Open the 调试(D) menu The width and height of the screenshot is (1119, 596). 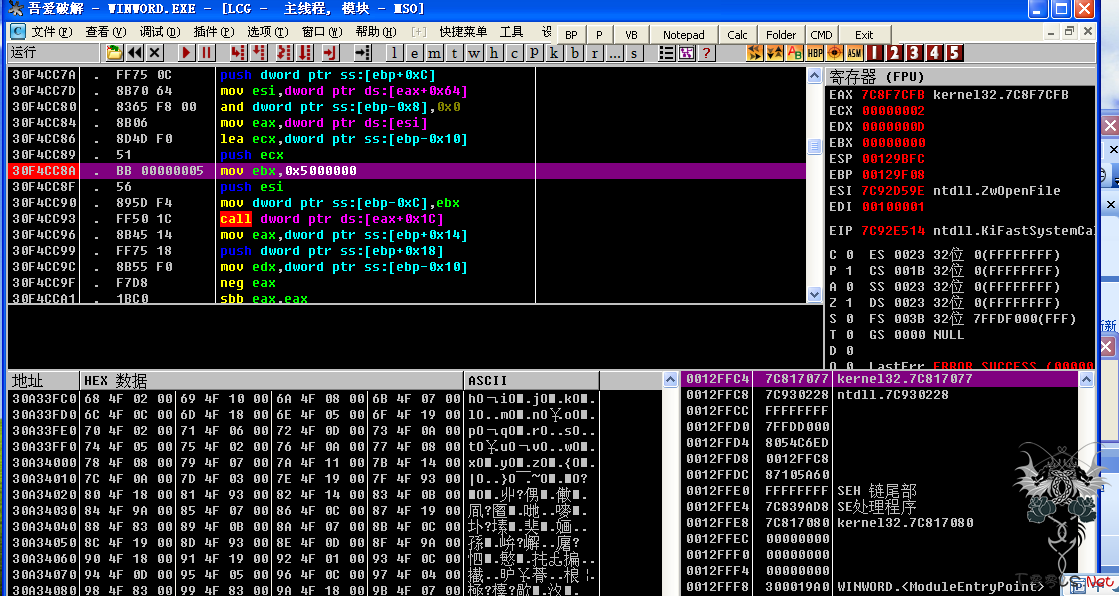coord(160,32)
